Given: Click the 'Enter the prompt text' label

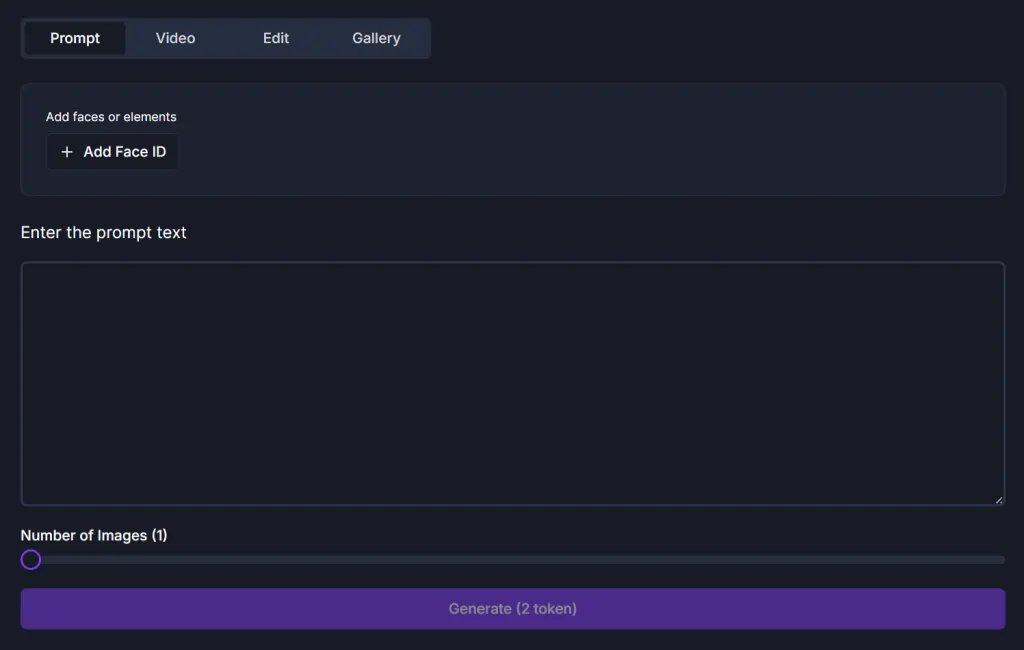Looking at the screenshot, I should tap(103, 232).
